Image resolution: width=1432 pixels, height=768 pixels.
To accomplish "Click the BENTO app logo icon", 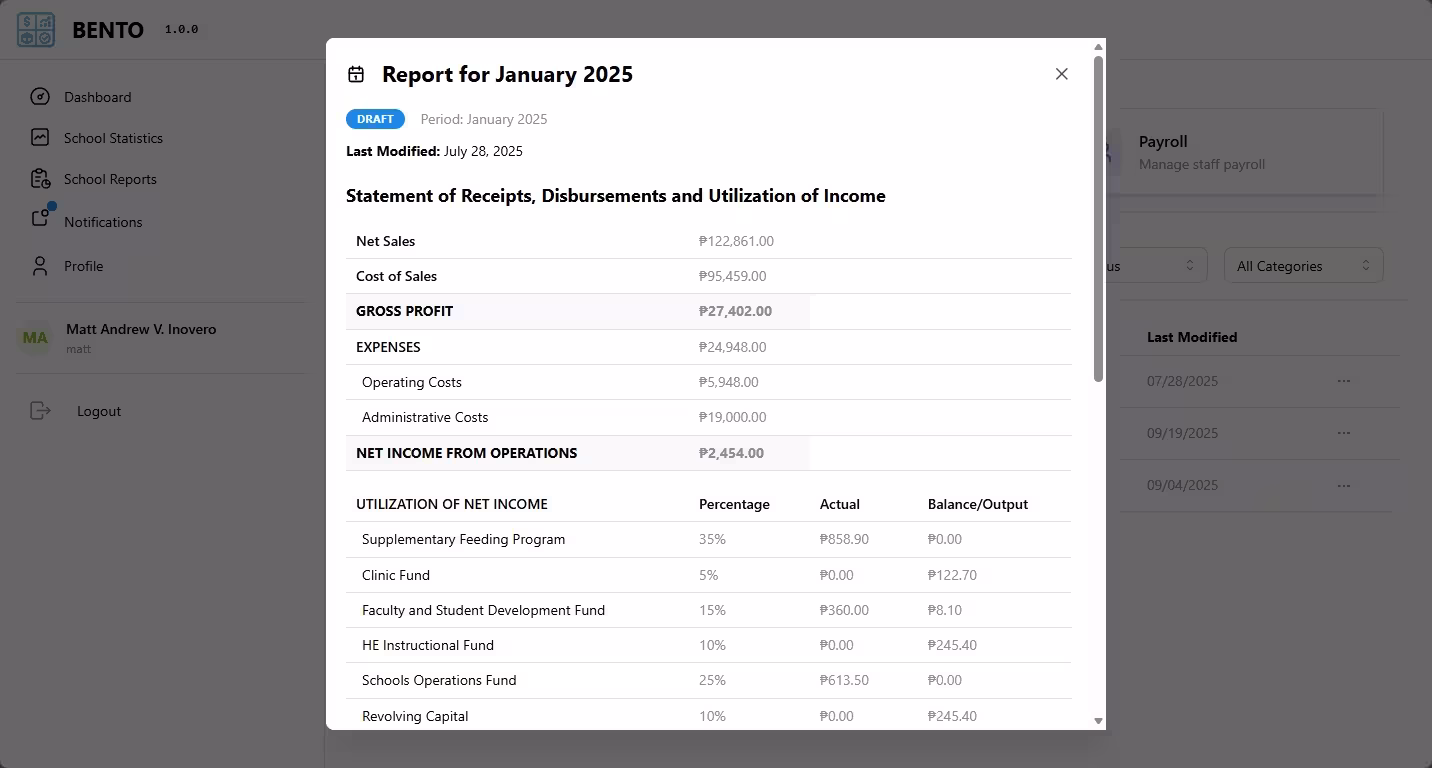I will 36,29.
